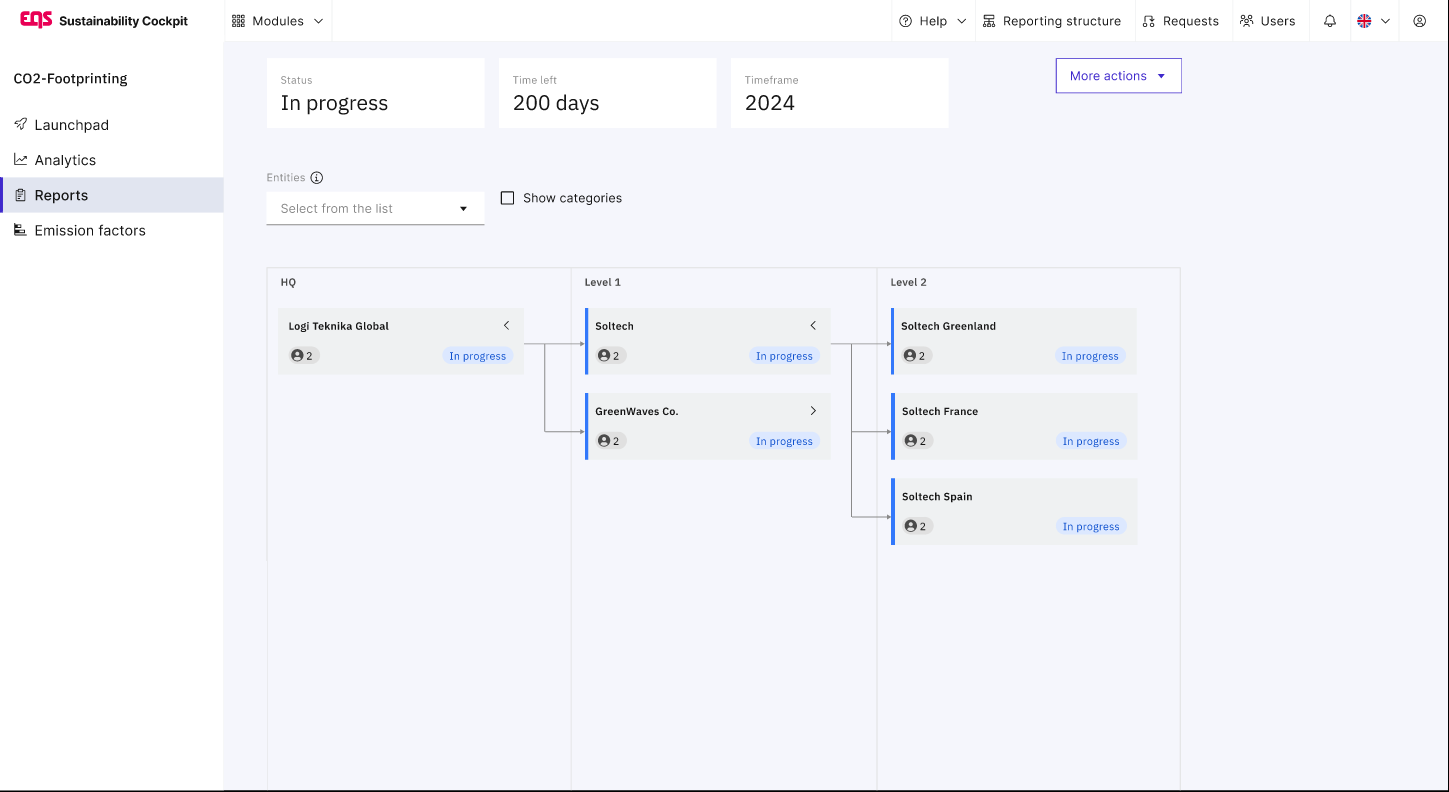The width and height of the screenshot is (1449, 792).
Task: Open the Entities select list dropdown
Action: tap(375, 209)
